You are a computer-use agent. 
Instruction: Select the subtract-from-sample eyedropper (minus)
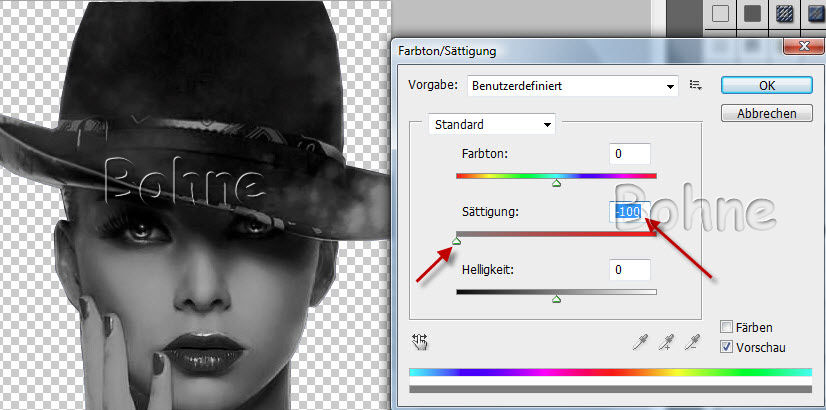690,343
